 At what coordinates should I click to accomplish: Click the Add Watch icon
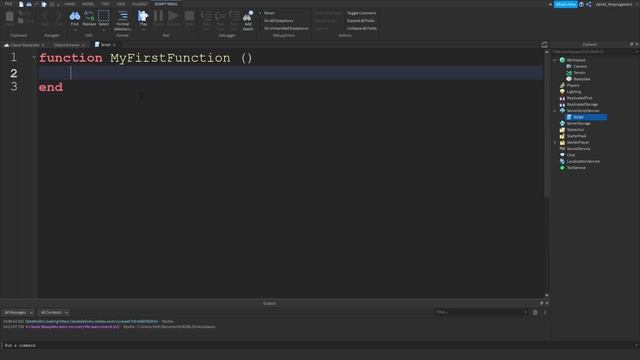248,16
